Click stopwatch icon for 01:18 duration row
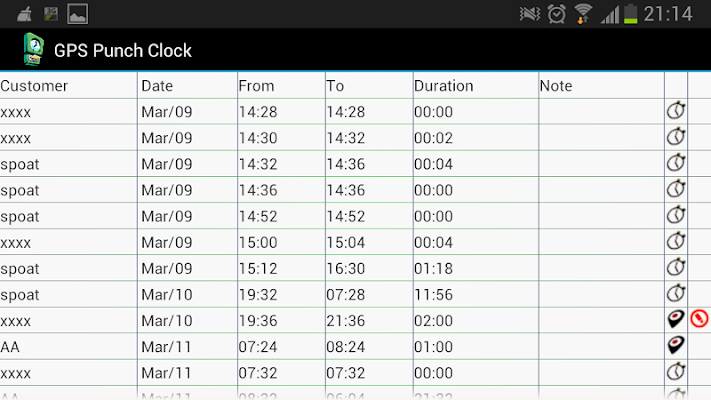Screen dimensions: 711x400 [676, 268]
